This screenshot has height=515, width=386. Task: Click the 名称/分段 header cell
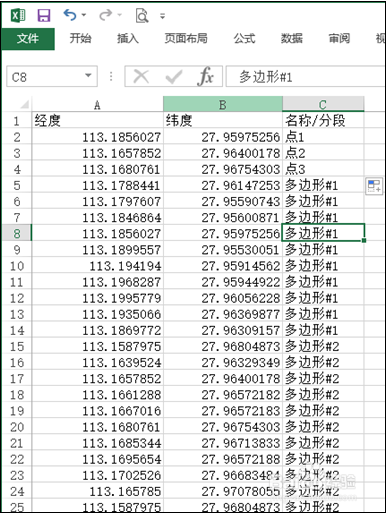323,120
